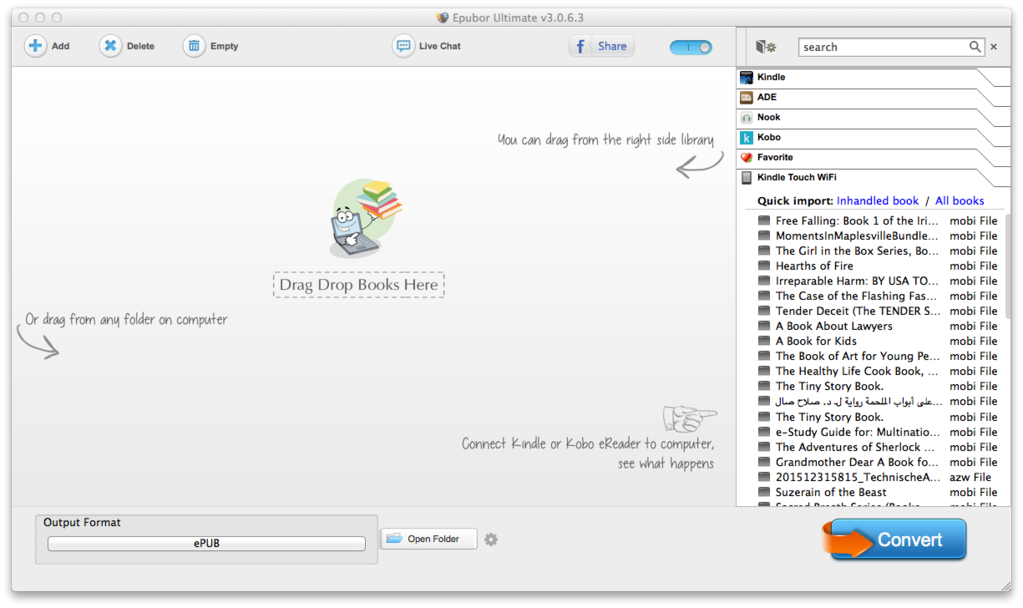The height and width of the screenshot is (608, 1023).
Task: Click the book list vertical scrollbar
Action: pos(1007,266)
